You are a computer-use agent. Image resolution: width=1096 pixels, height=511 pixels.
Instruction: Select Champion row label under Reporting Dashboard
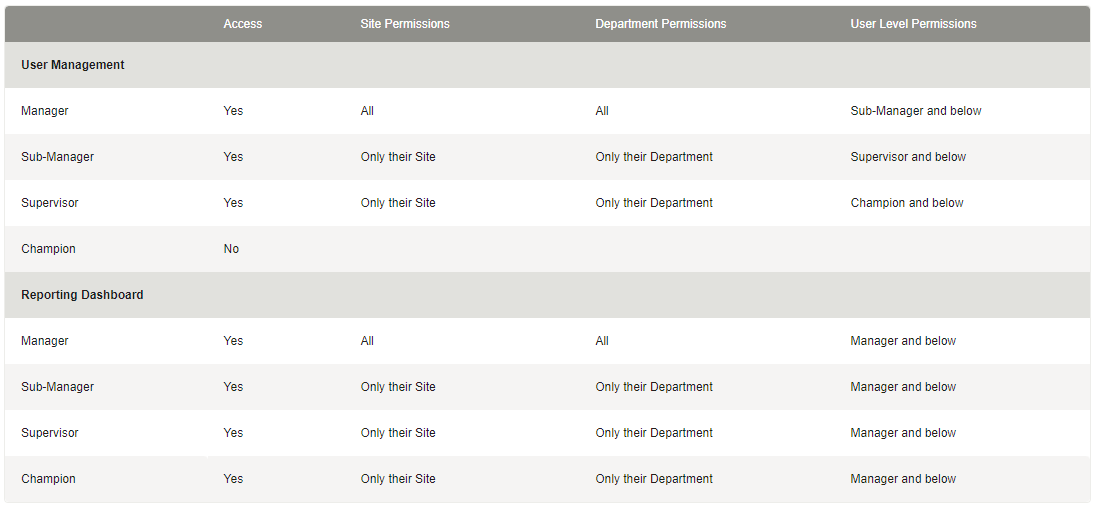pos(48,479)
